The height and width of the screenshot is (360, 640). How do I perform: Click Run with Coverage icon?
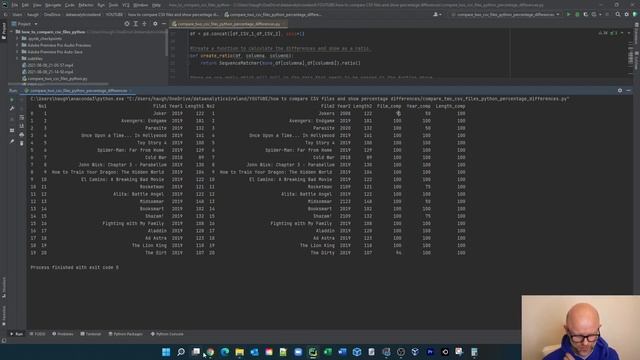586,15
